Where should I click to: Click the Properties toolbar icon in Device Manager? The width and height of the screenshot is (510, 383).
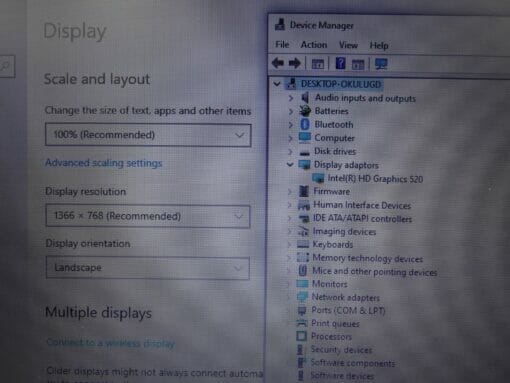pos(317,64)
